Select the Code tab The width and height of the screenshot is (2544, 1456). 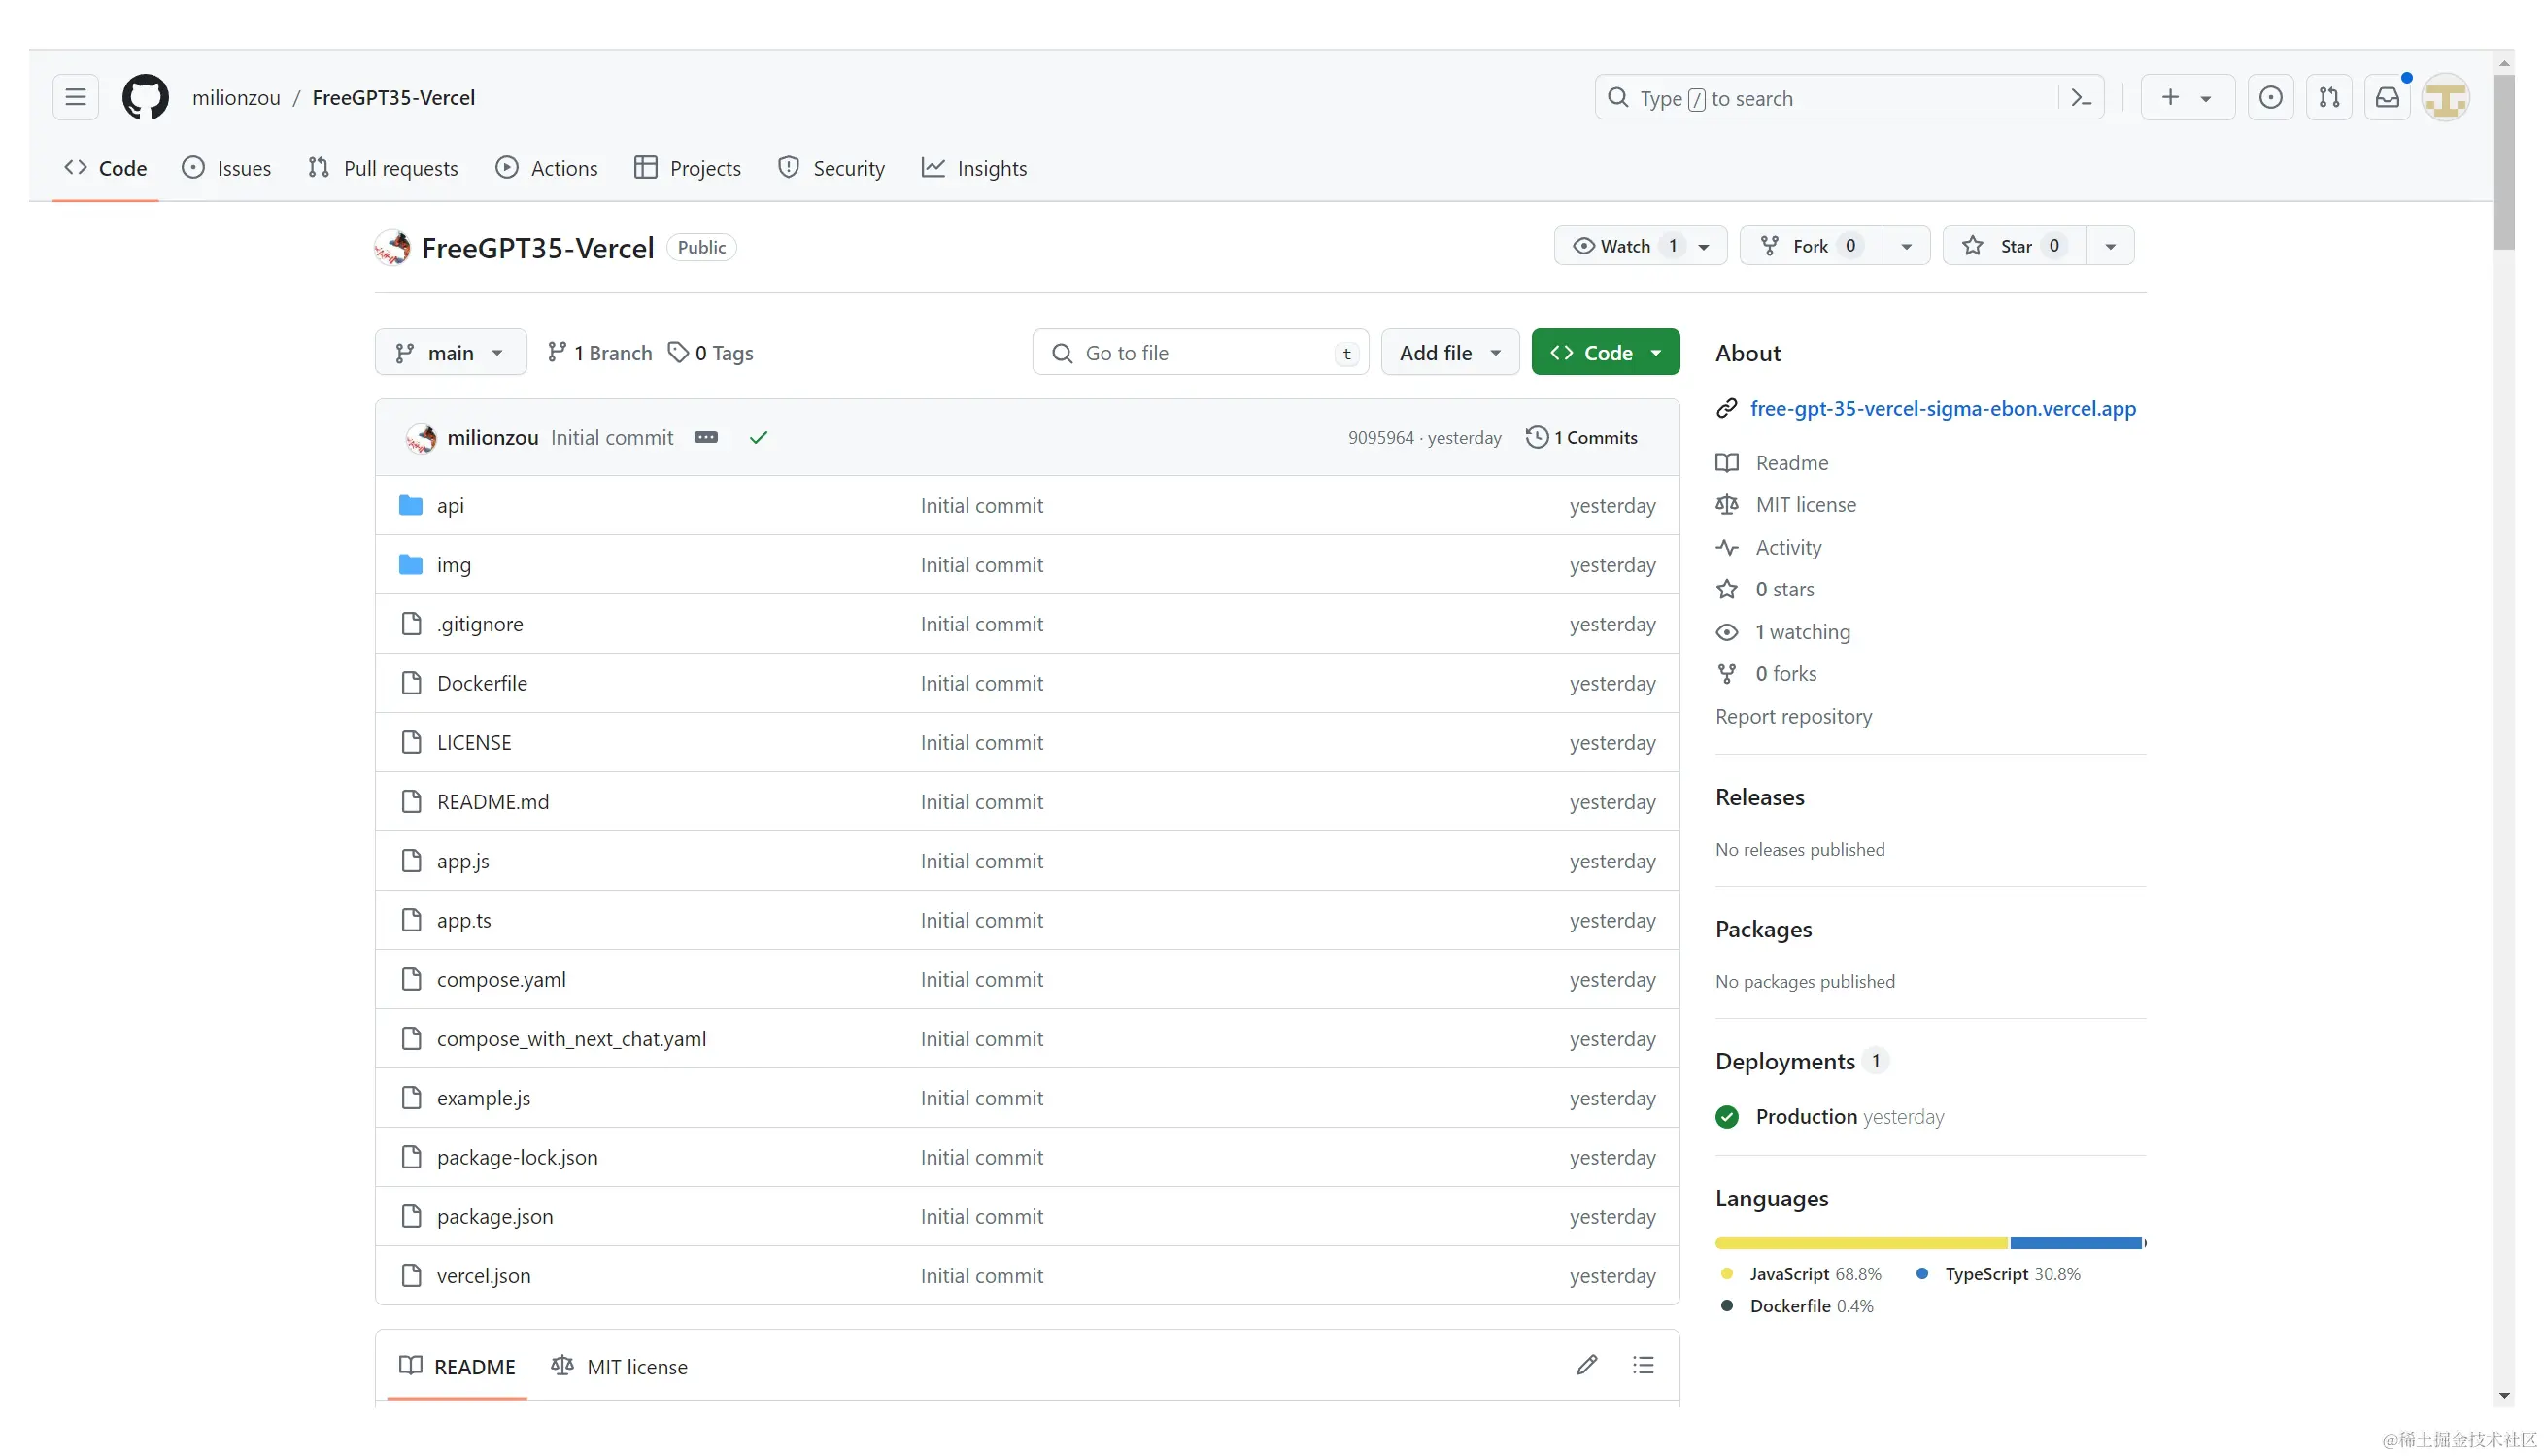coord(105,168)
